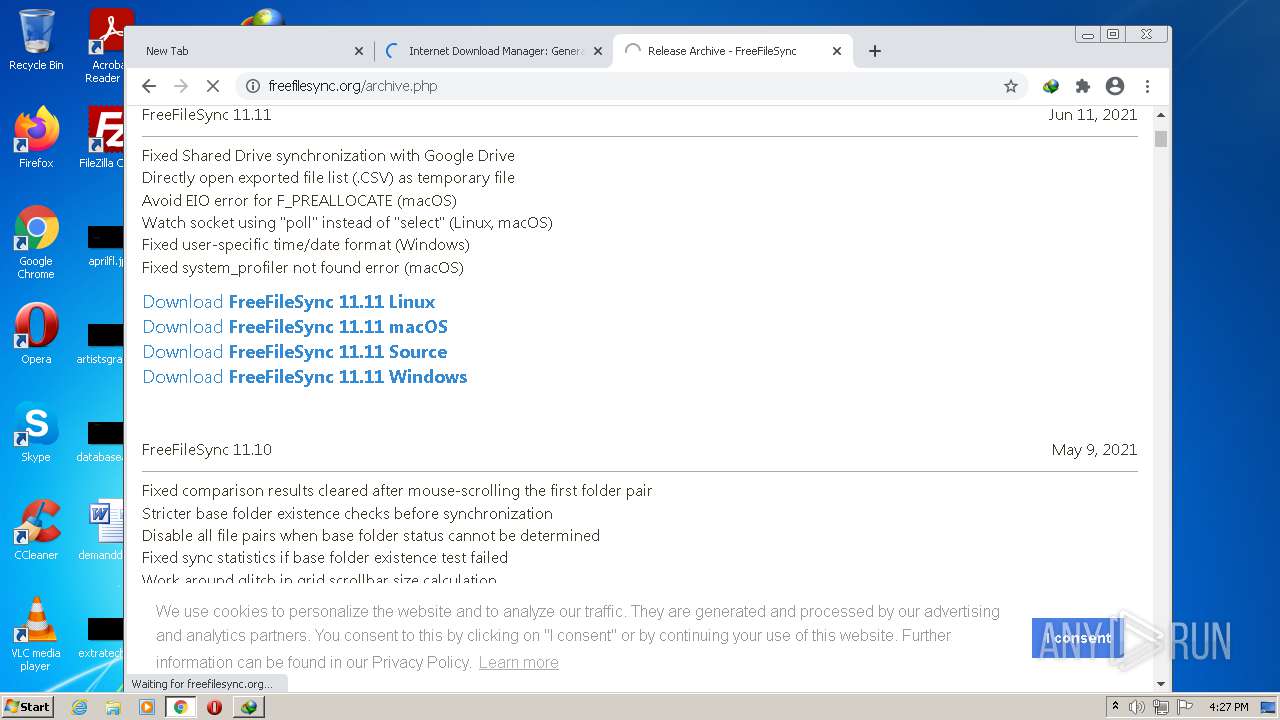Open Opera taskbar button
1280x720 pixels.
(214, 707)
